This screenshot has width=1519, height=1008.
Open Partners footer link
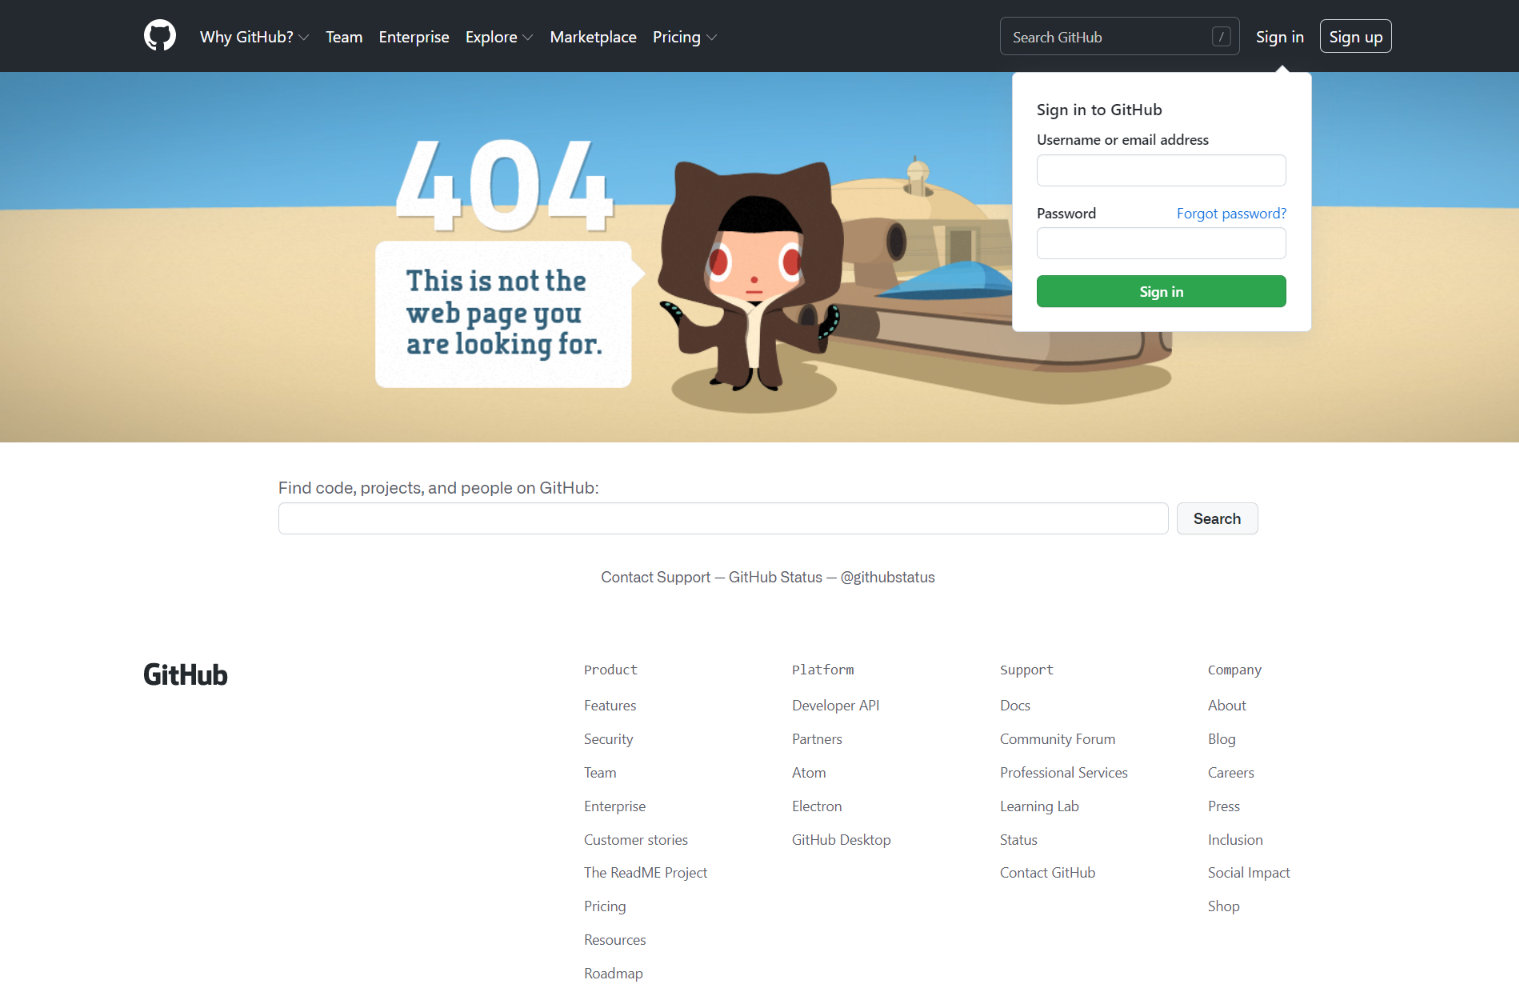(817, 739)
